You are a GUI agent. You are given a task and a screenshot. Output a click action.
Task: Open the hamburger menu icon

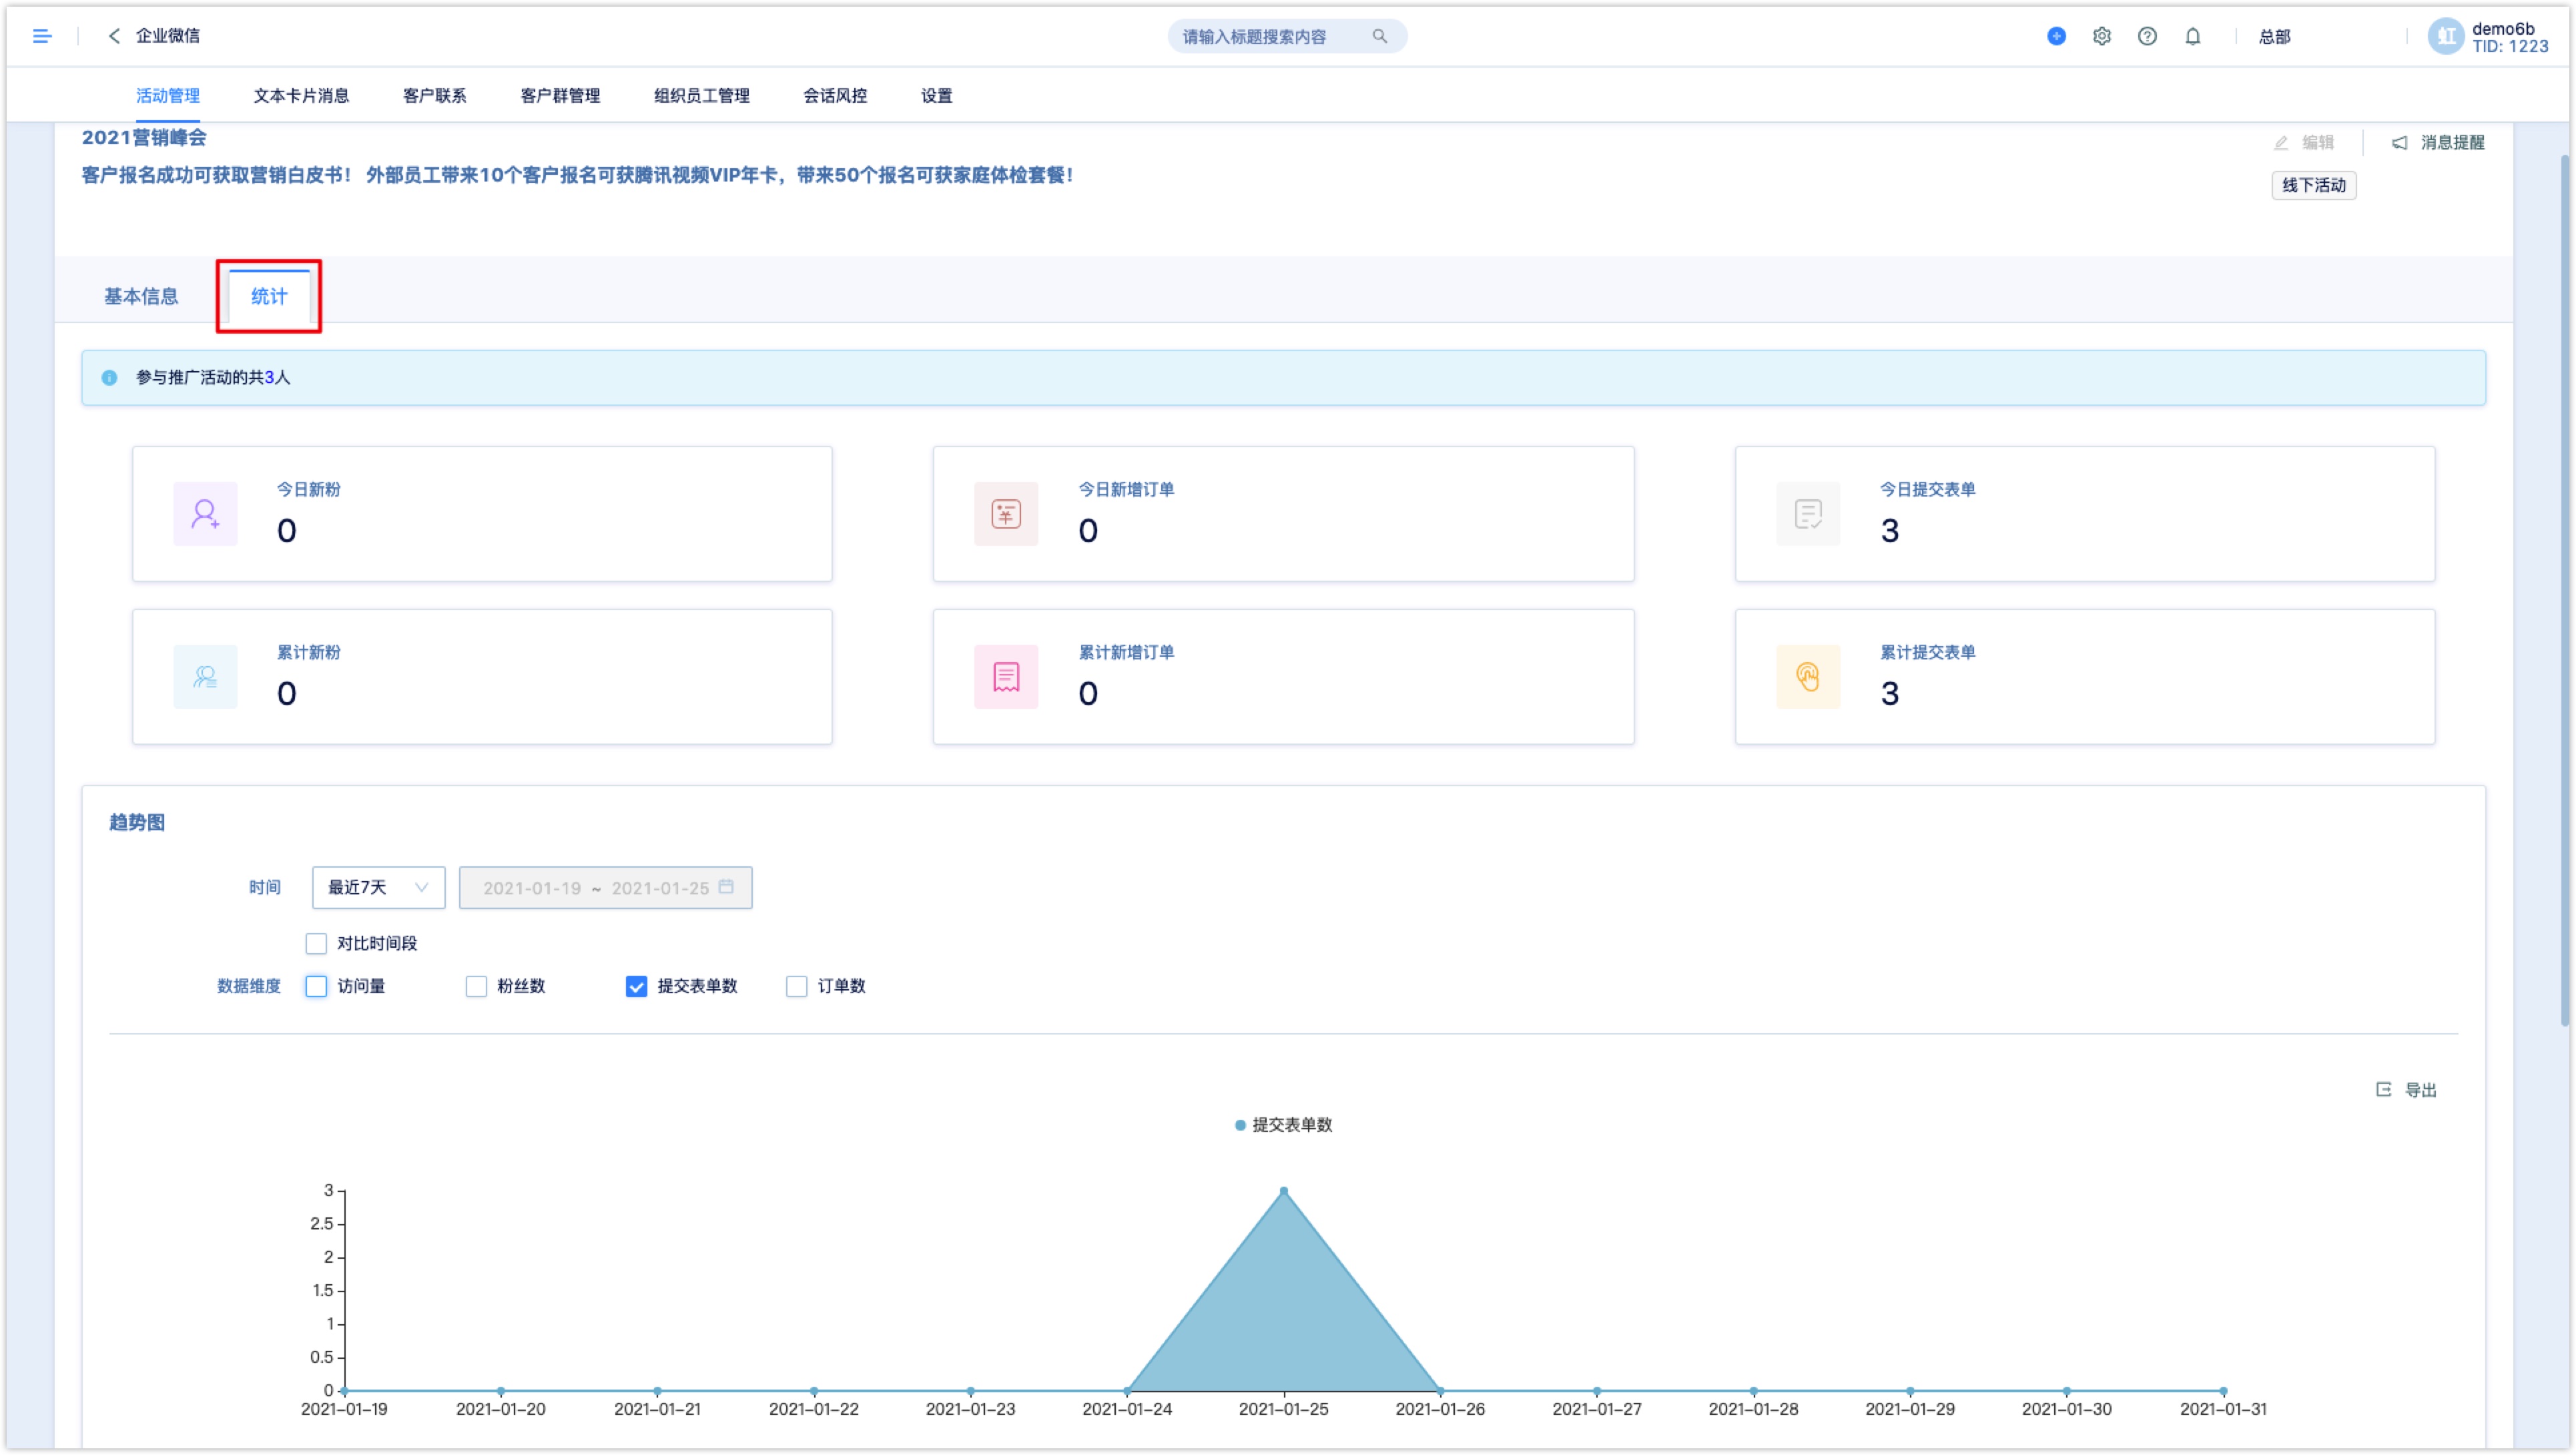click(x=42, y=36)
